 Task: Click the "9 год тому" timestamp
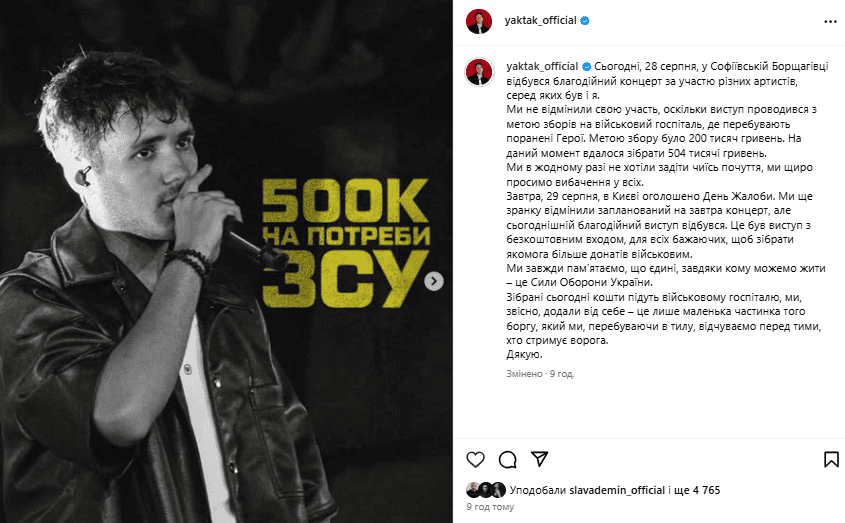490,507
